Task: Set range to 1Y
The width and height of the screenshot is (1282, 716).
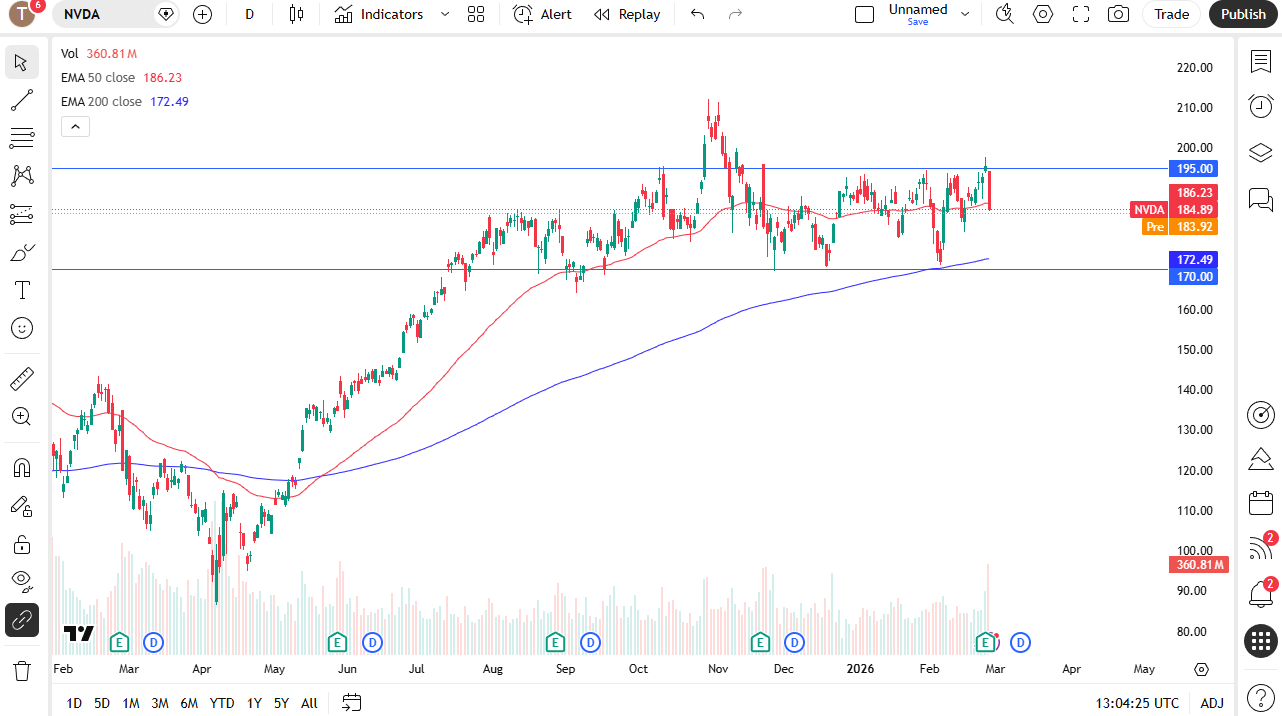Action: (x=254, y=703)
